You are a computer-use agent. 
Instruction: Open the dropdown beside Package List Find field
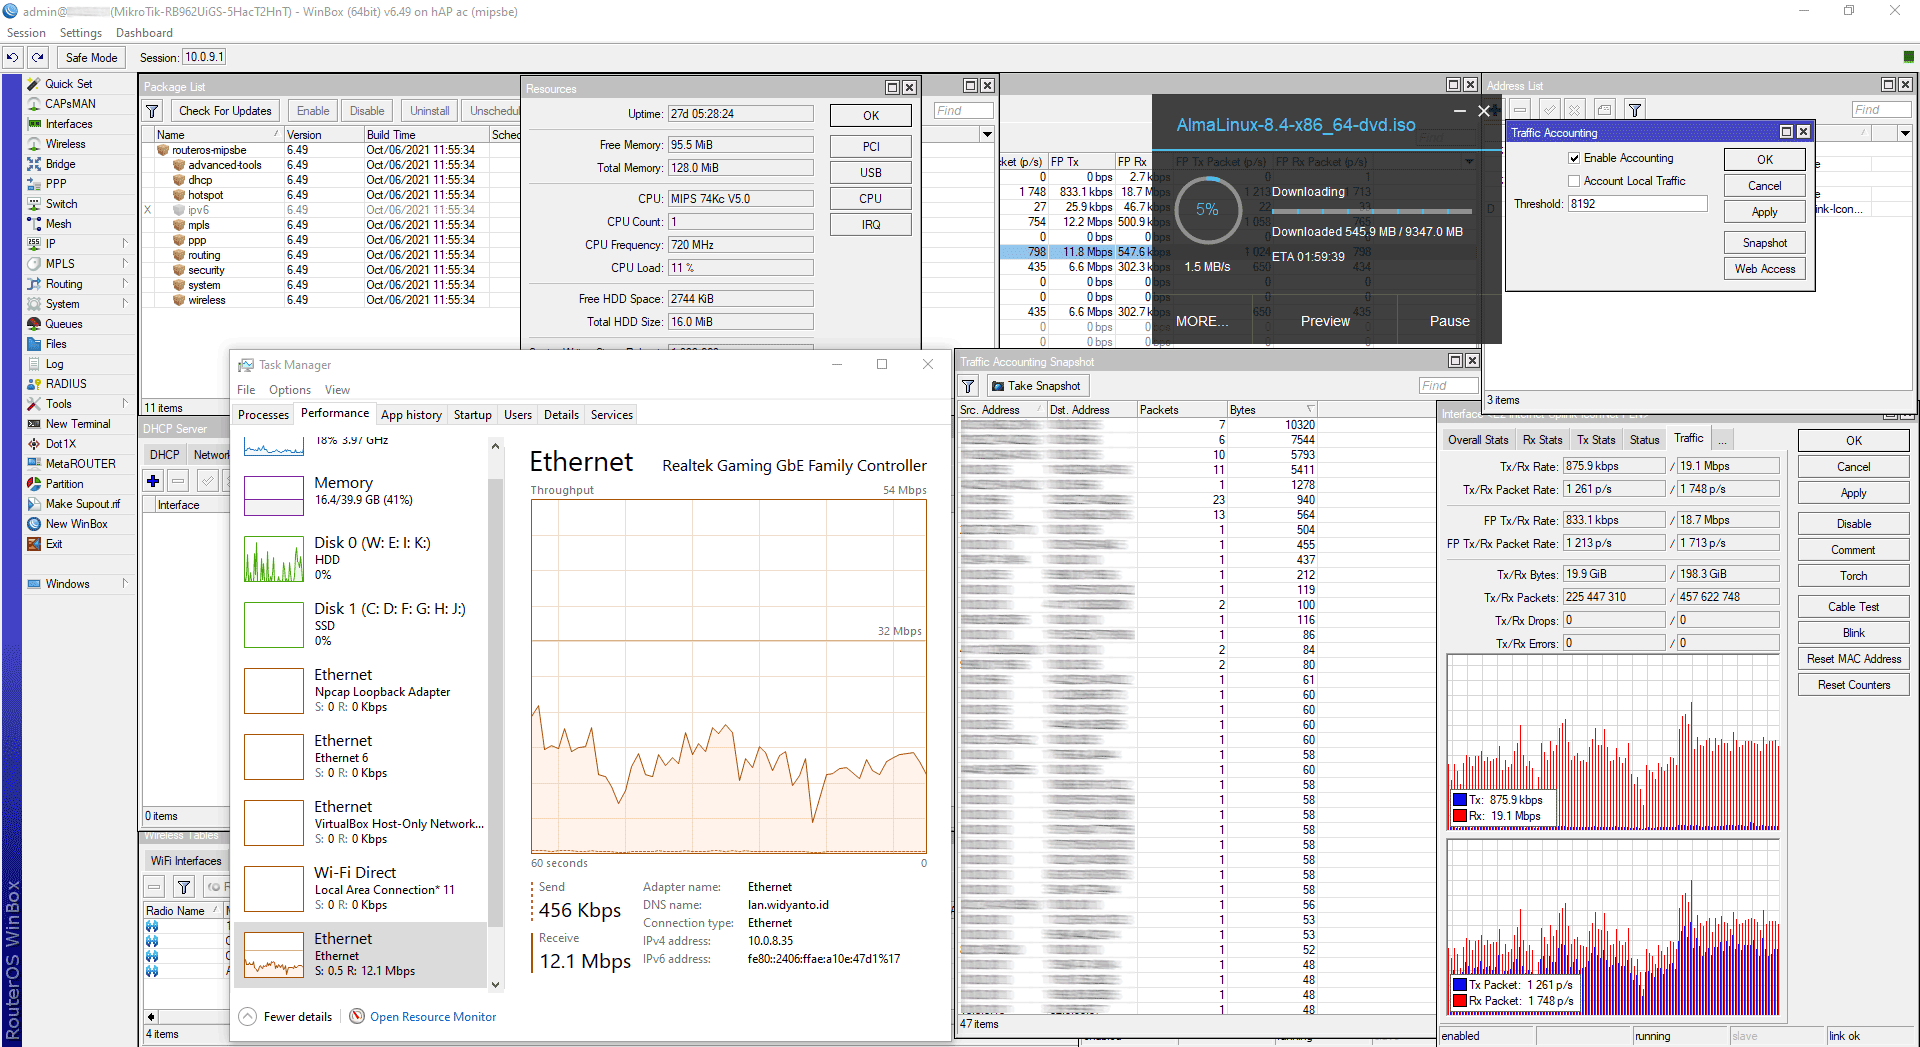pyautogui.click(x=987, y=133)
